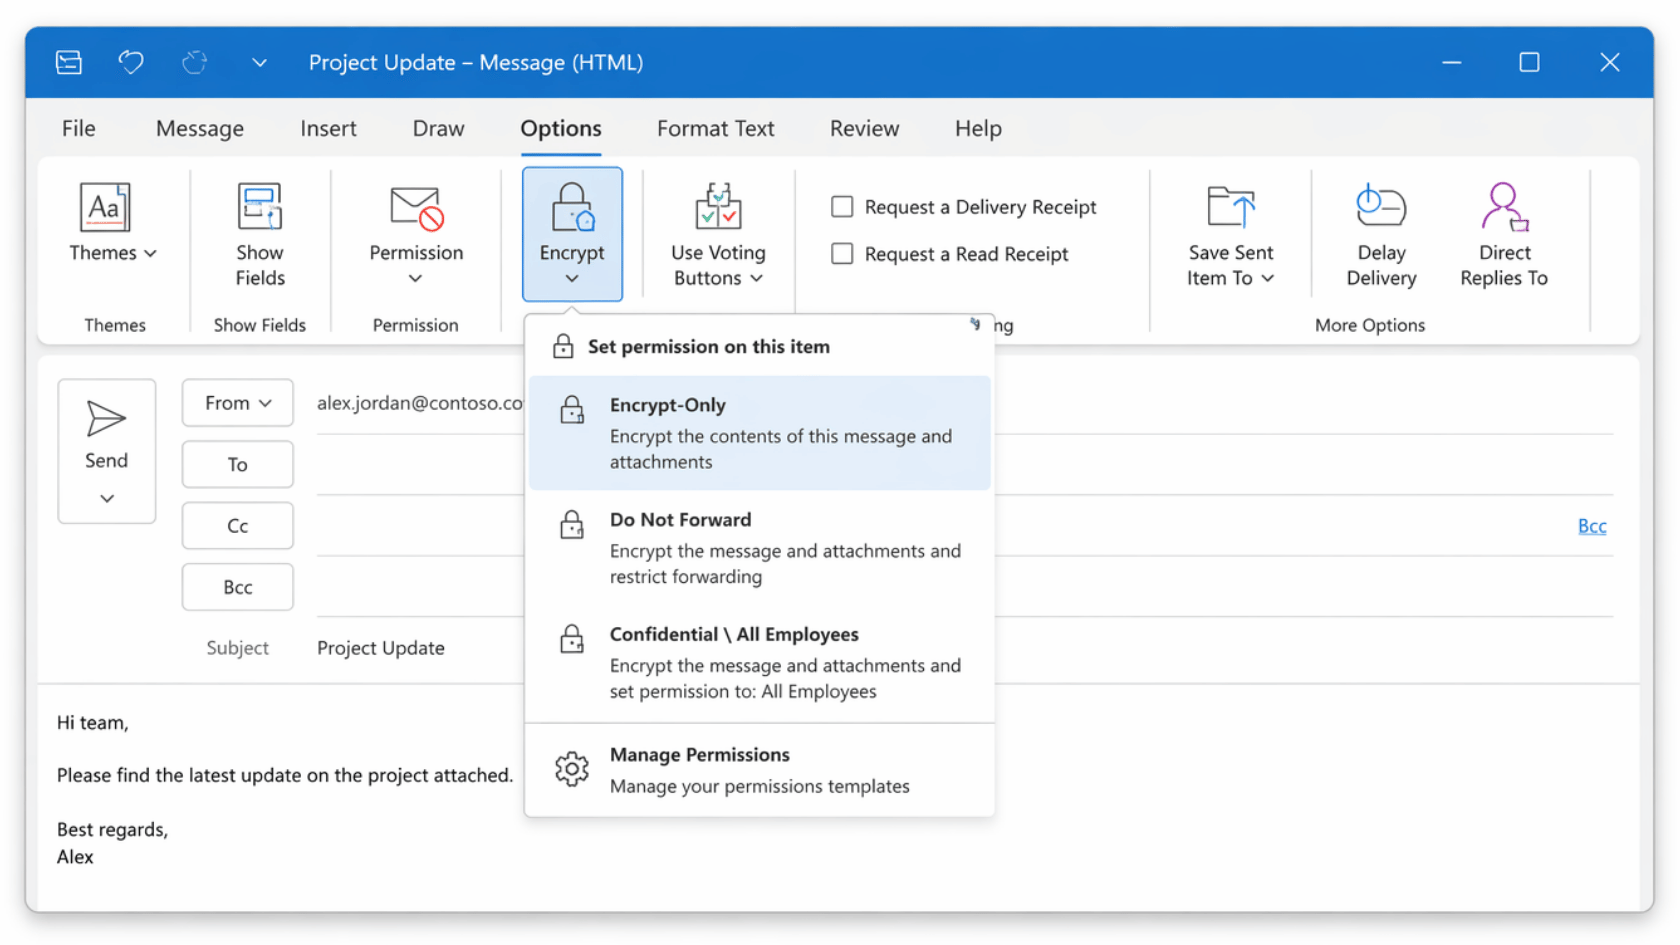
Task: Open Manage Permissions entry
Action: click(760, 770)
